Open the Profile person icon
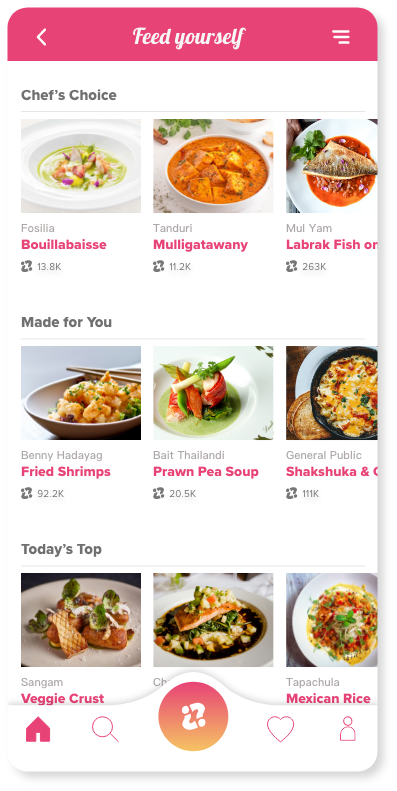This screenshot has width=397, height=791. [x=348, y=729]
